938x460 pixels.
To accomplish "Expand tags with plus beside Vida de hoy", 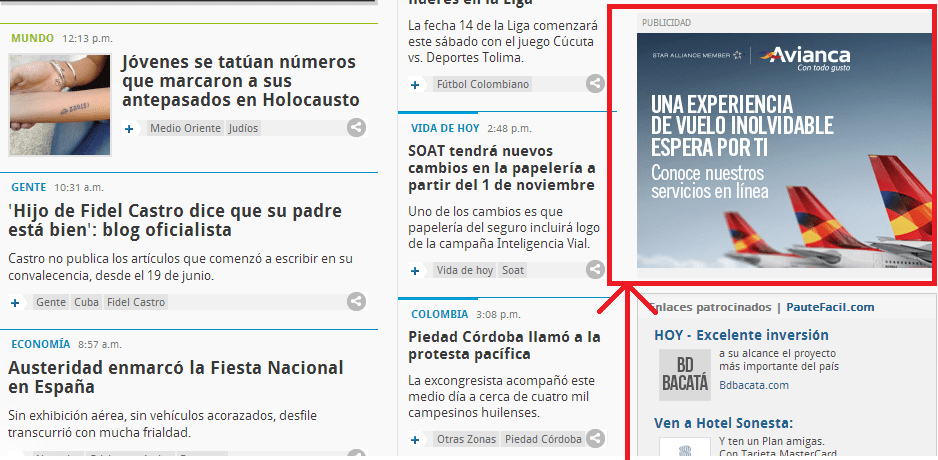I will (415, 270).
